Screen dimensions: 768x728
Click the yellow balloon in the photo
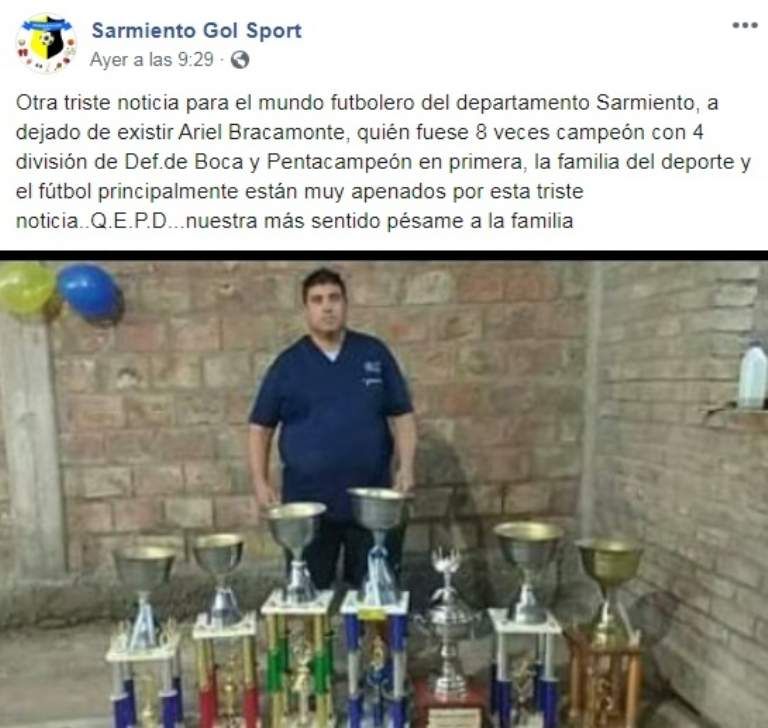27,288
